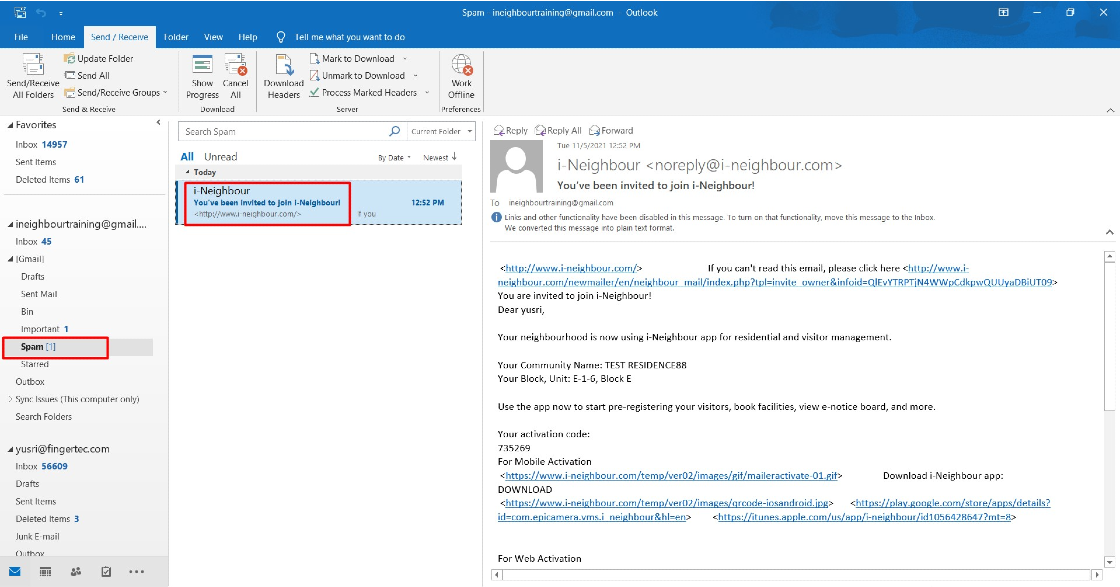Select the Spam folder
1120x587 pixels.
(78, 347)
